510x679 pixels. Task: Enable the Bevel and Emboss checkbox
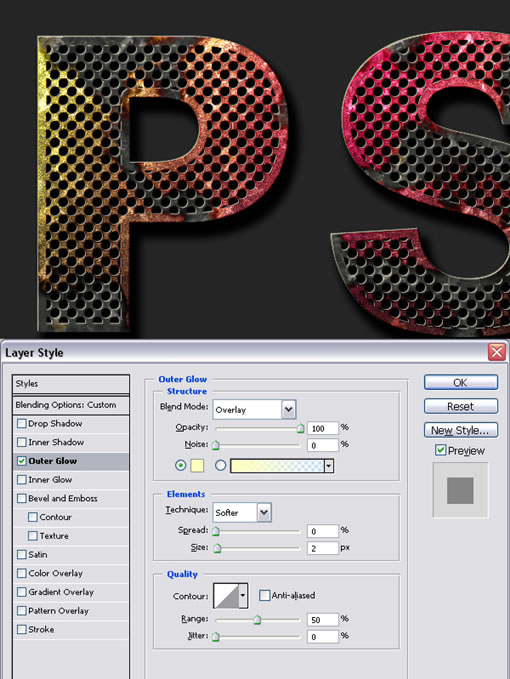click(22, 498)
